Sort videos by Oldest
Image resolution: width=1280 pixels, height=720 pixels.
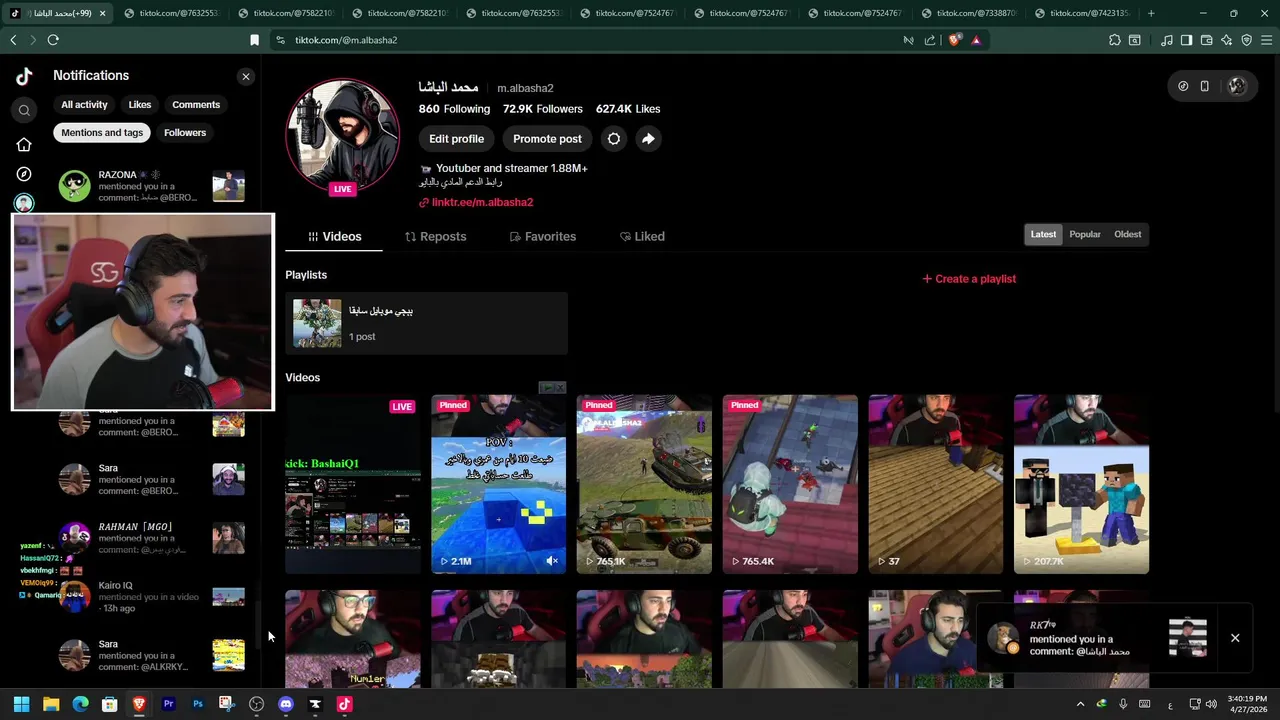[x=1127, y=234]
